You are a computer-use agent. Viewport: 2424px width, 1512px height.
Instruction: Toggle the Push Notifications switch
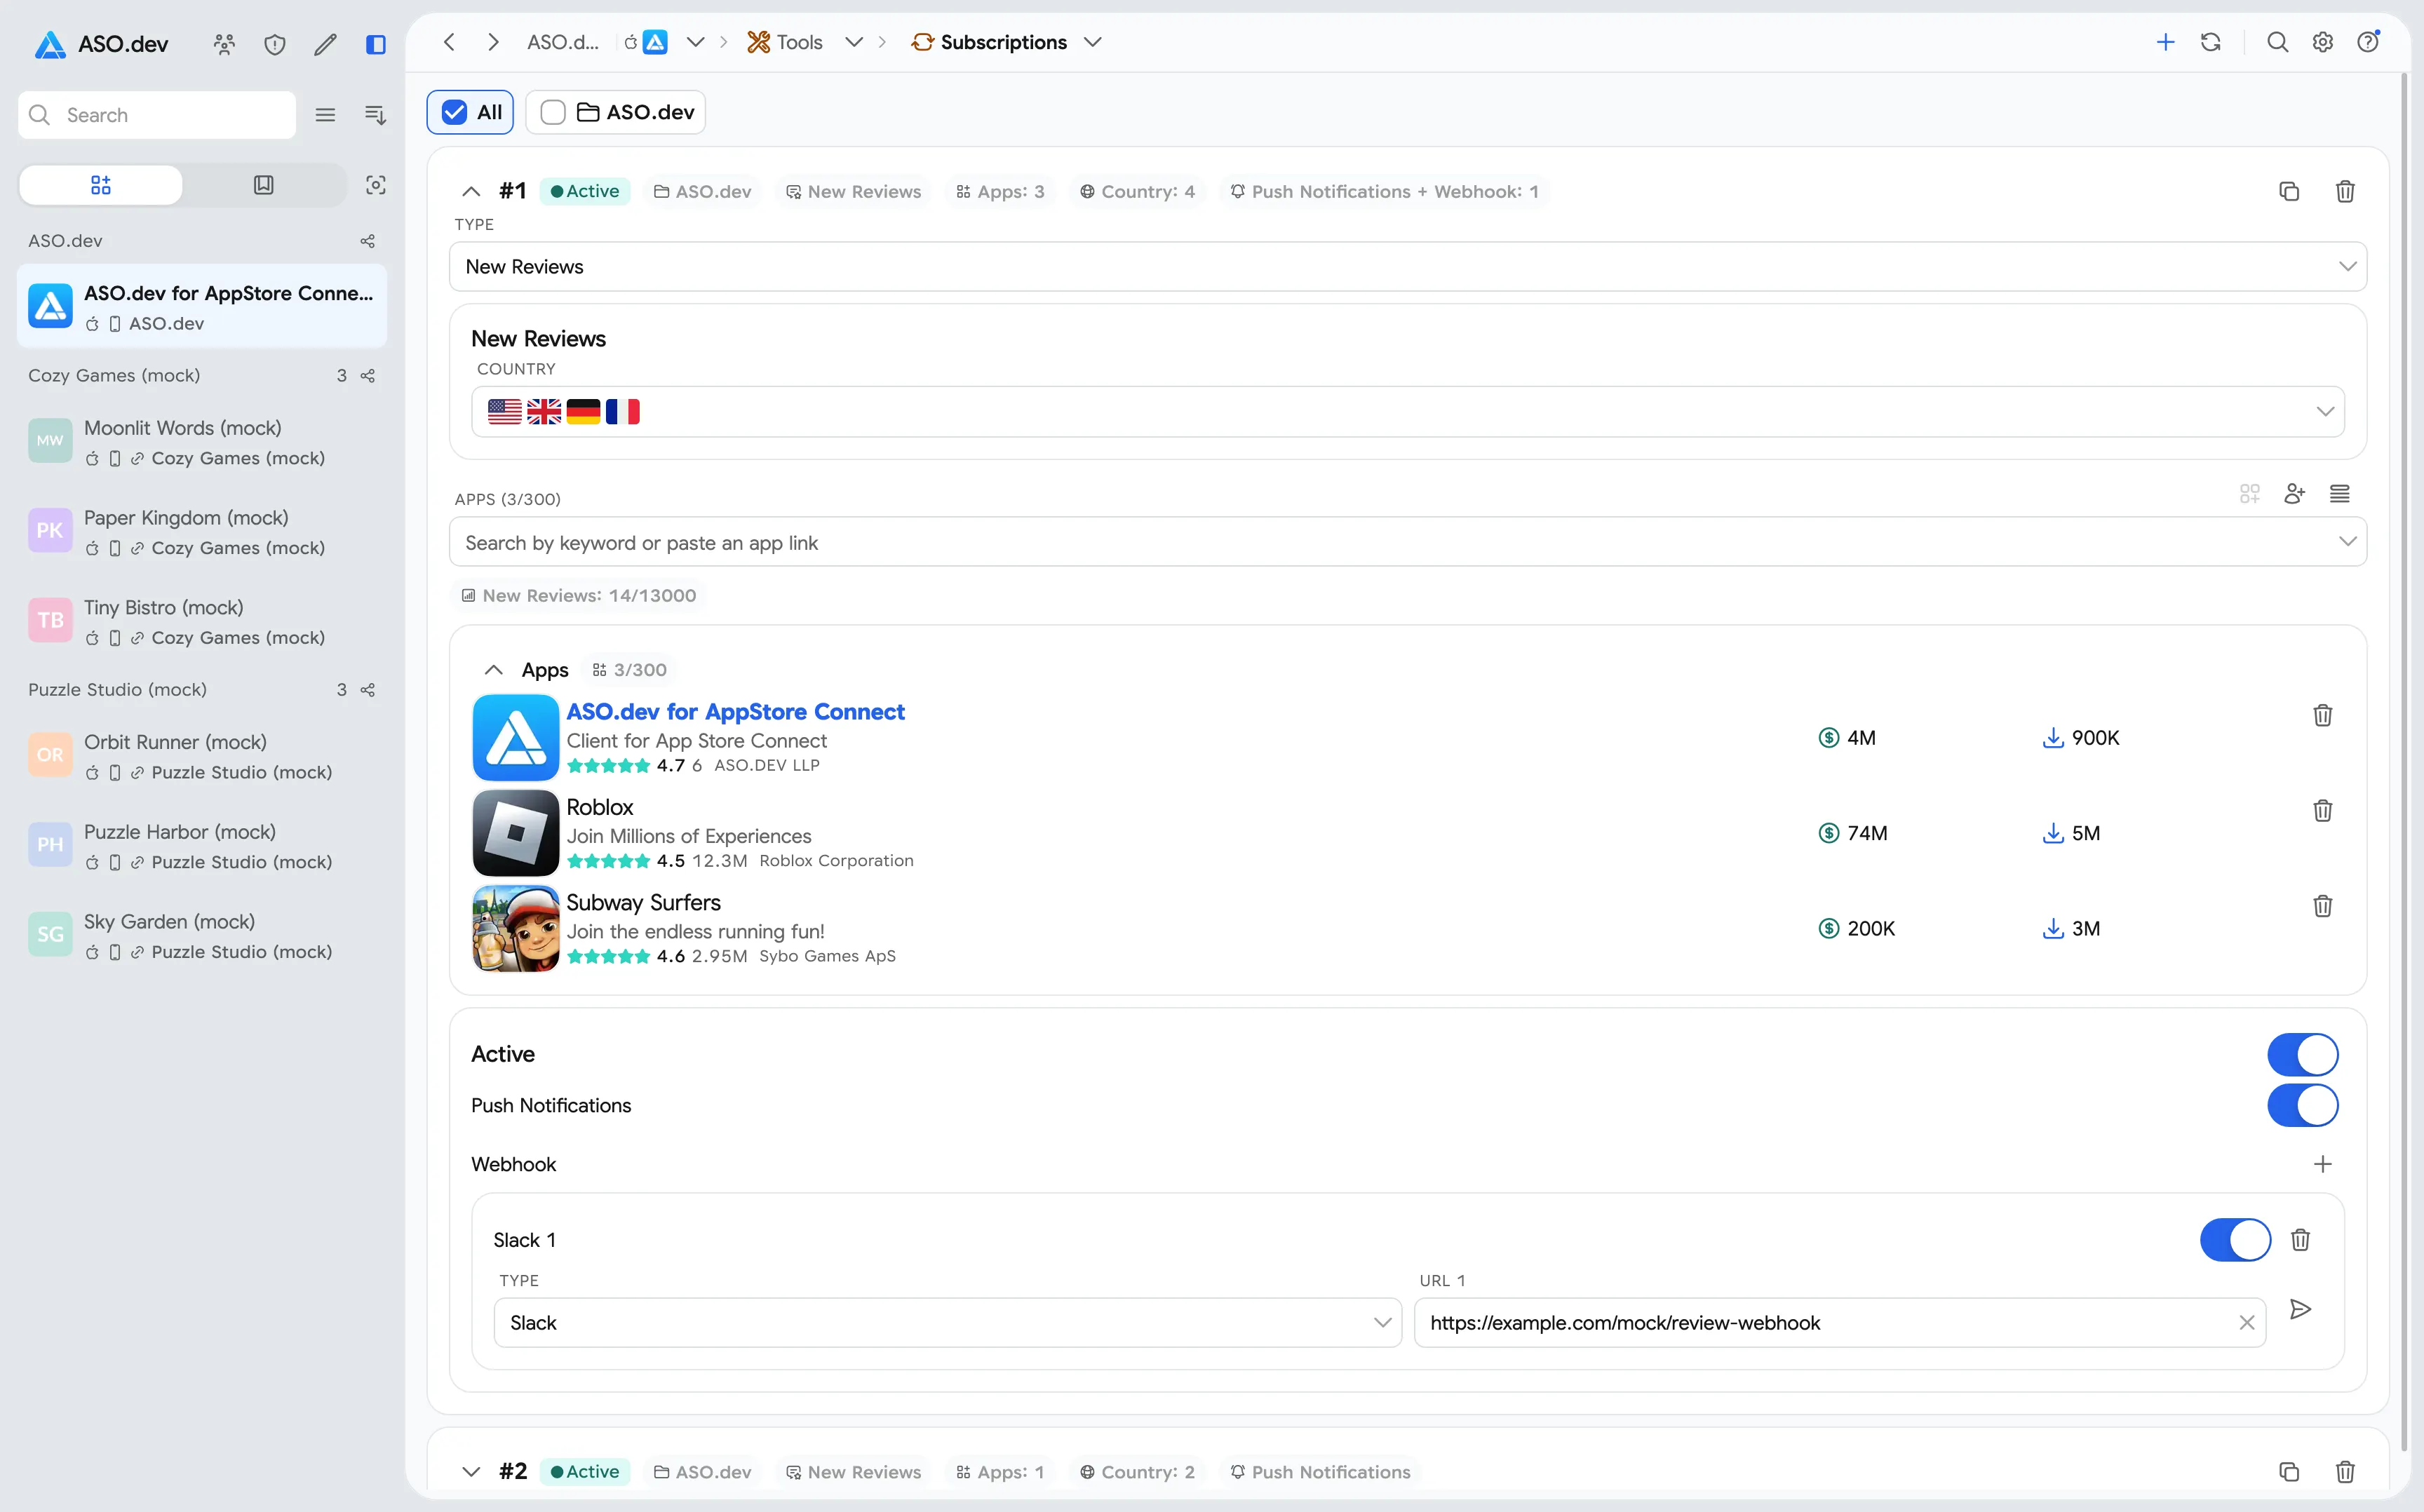point(2302,1105)
